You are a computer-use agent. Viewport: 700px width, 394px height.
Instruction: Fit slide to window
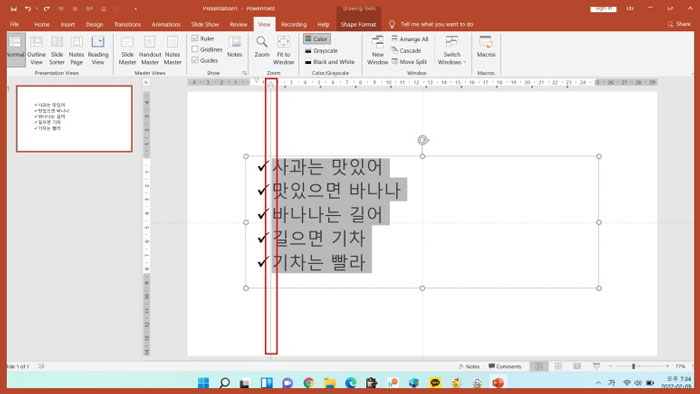click(283, 50)
